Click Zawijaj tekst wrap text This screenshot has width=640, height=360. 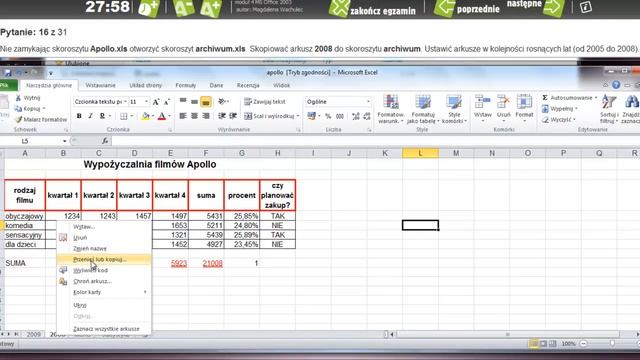(265, 102)
